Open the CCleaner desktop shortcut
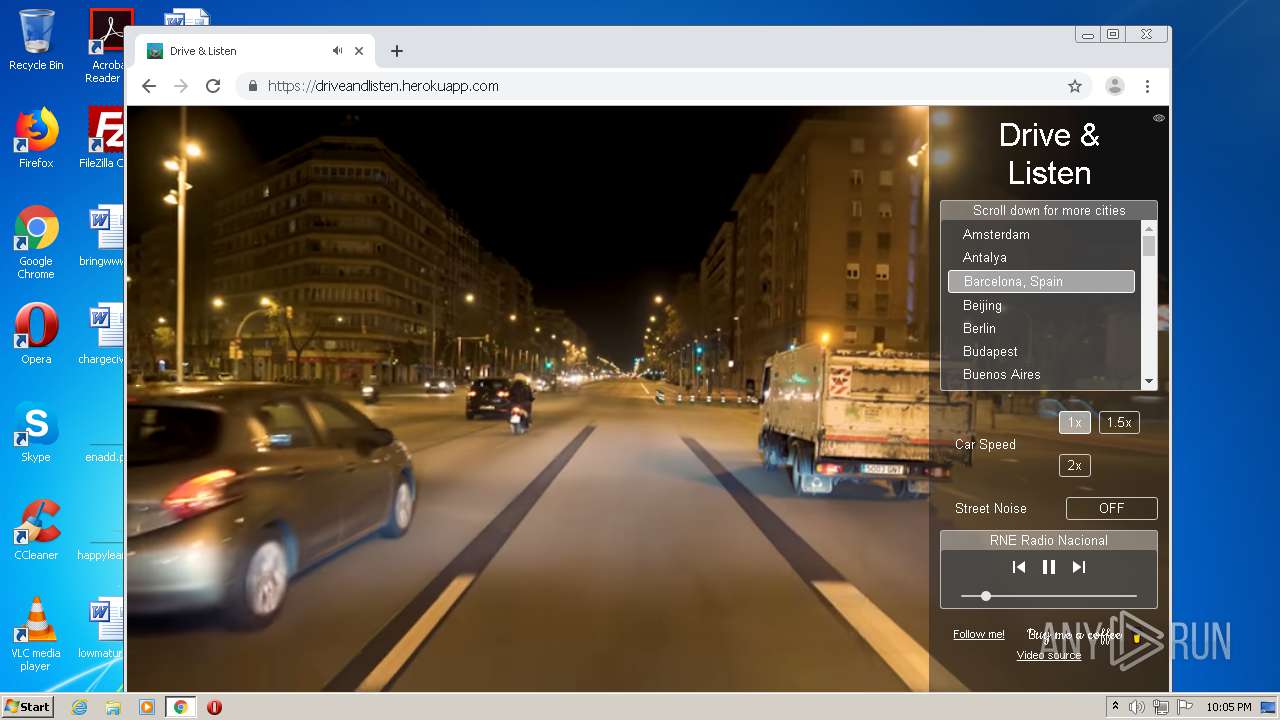This screenshot has height=720, width=1280. (x=36, y=530)
